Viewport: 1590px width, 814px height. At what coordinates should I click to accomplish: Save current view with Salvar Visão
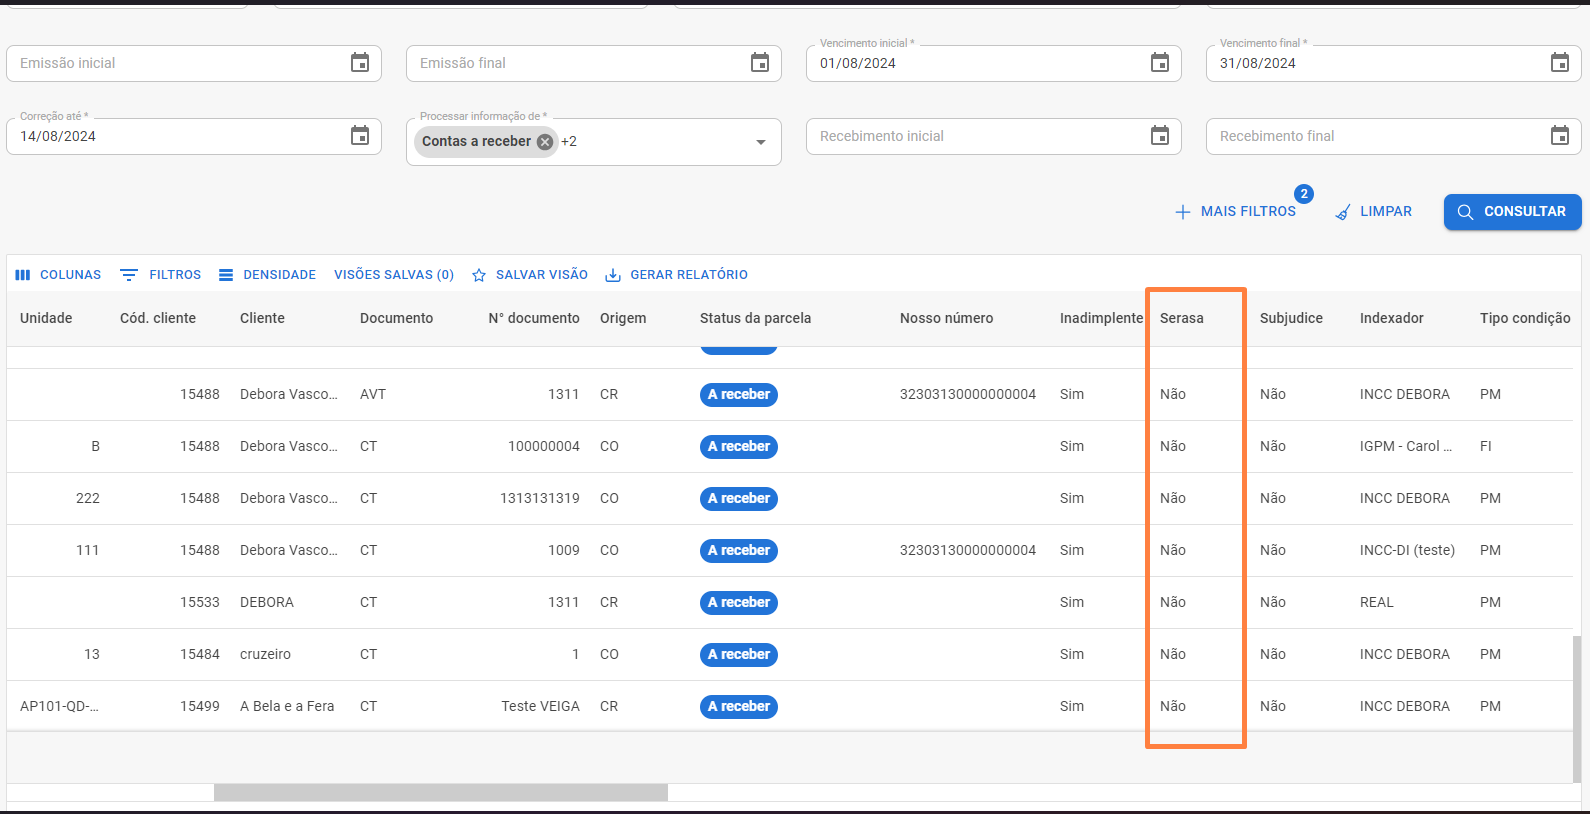point(530,275)
